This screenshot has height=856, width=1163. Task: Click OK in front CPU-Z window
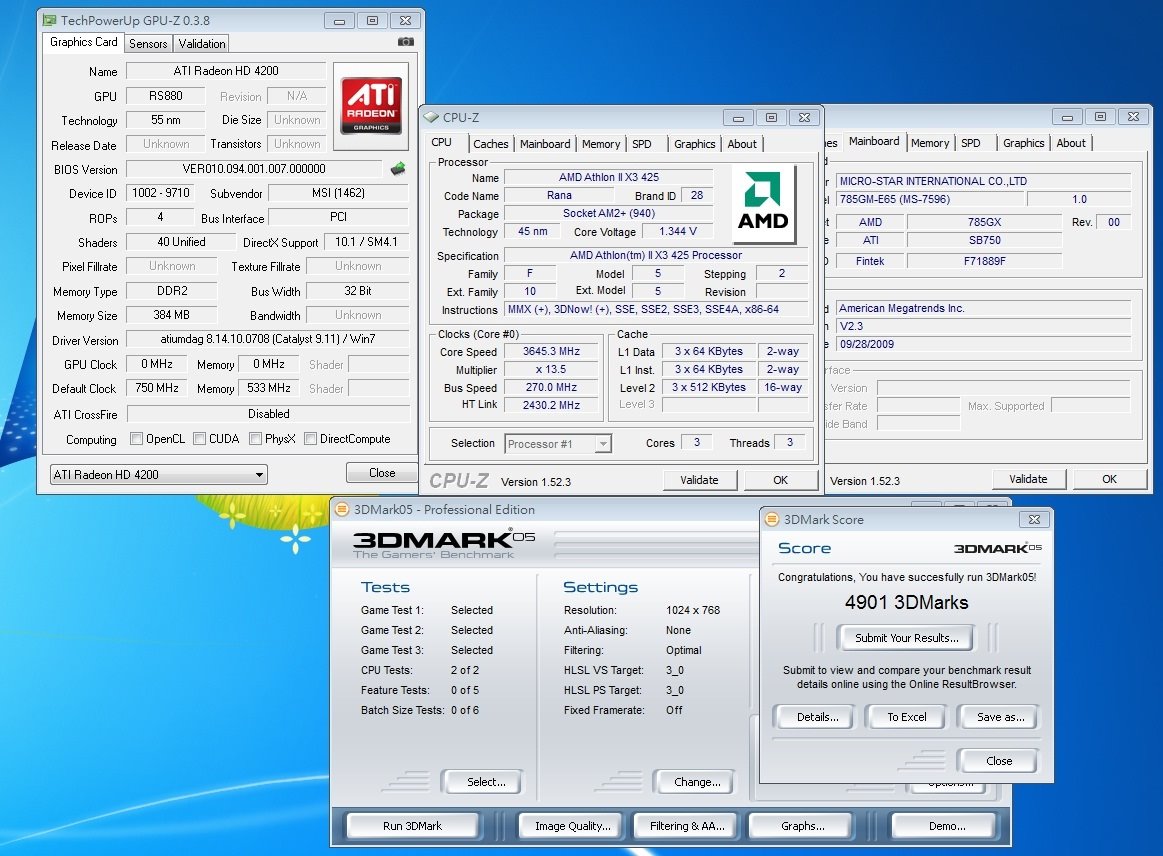click(x=780, y=480)
